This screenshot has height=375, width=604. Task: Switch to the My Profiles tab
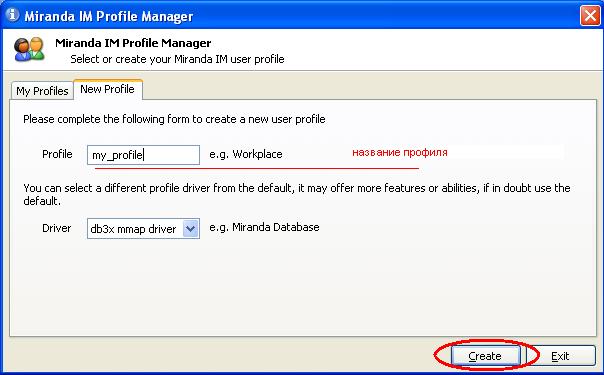(x=42, y=91)
